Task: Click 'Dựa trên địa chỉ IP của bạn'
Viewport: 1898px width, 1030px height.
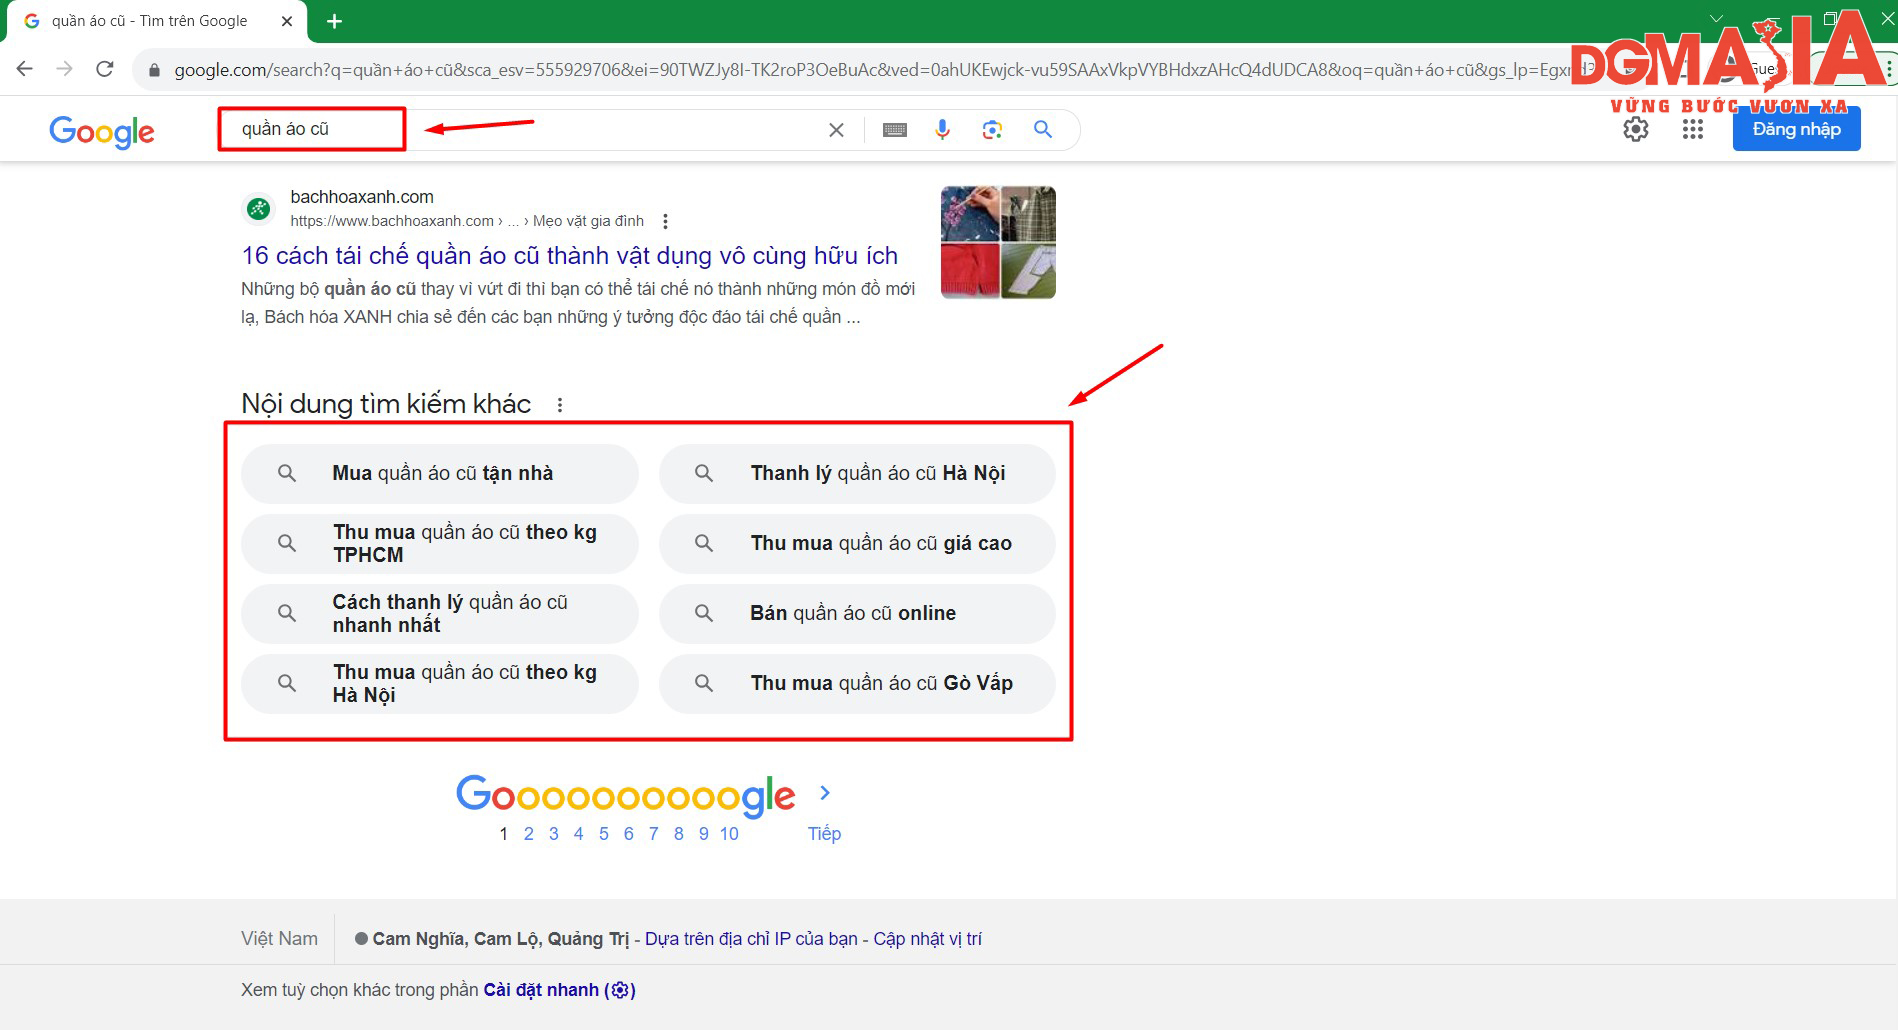Action: point(751,939)
